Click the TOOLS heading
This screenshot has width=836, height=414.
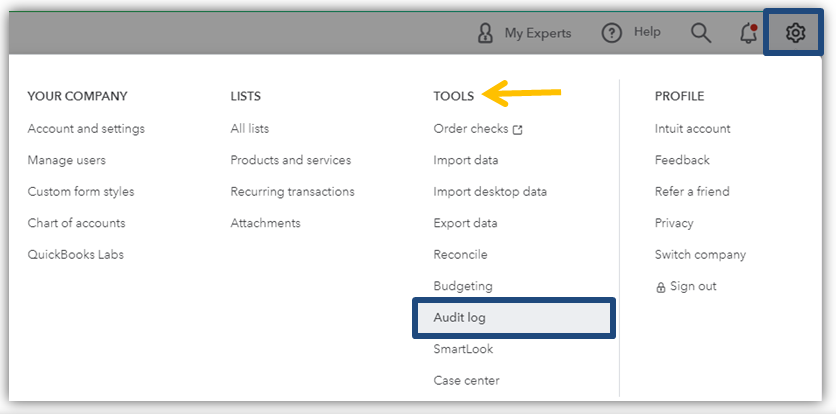(x=453, y=96)
